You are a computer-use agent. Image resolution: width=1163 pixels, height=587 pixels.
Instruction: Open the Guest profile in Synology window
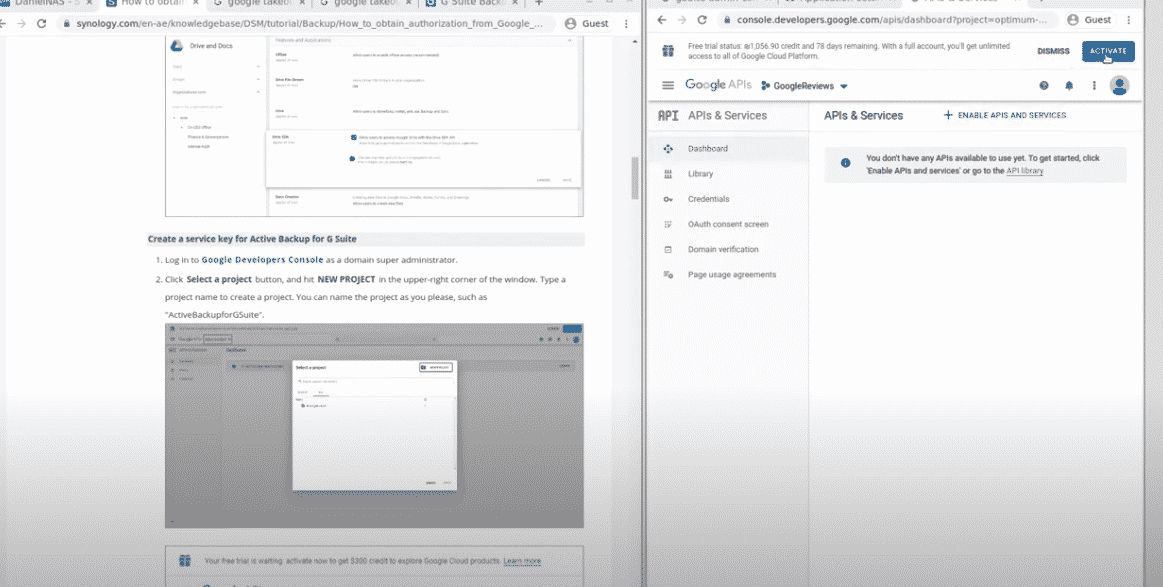tap(586, 24)
